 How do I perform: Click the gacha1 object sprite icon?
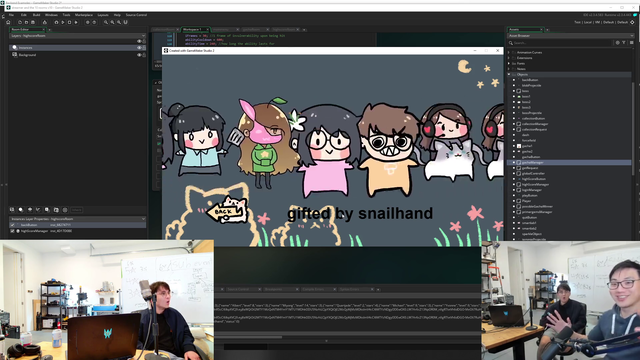pos(519,146)
